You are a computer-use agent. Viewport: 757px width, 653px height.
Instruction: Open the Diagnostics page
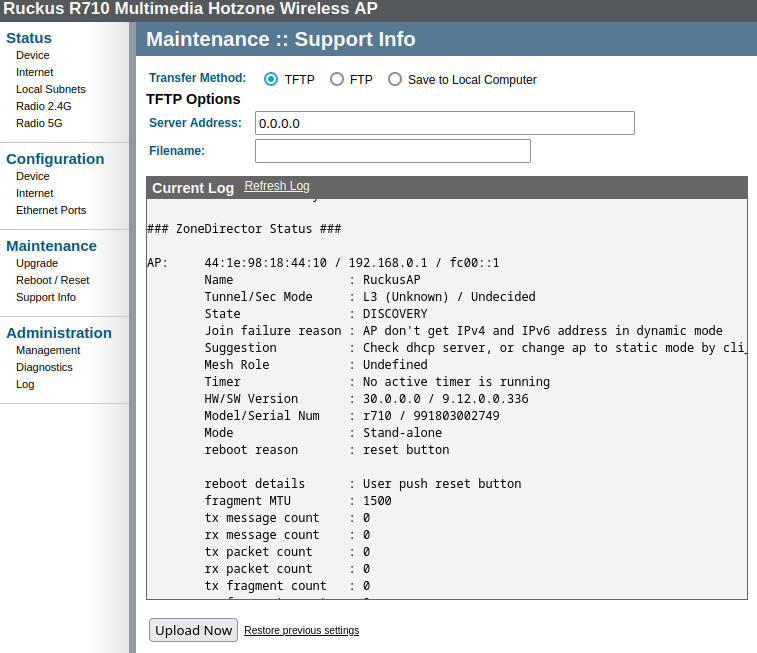point(44,367)
